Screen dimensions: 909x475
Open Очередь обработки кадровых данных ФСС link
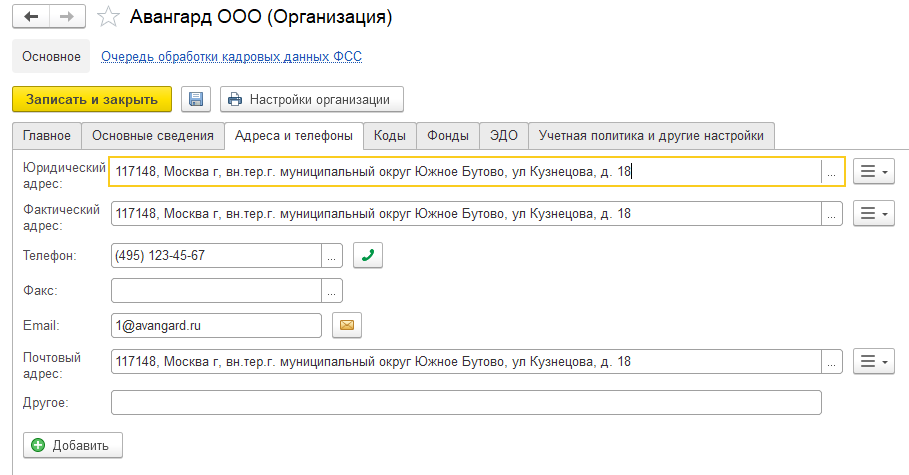[231, 57]
